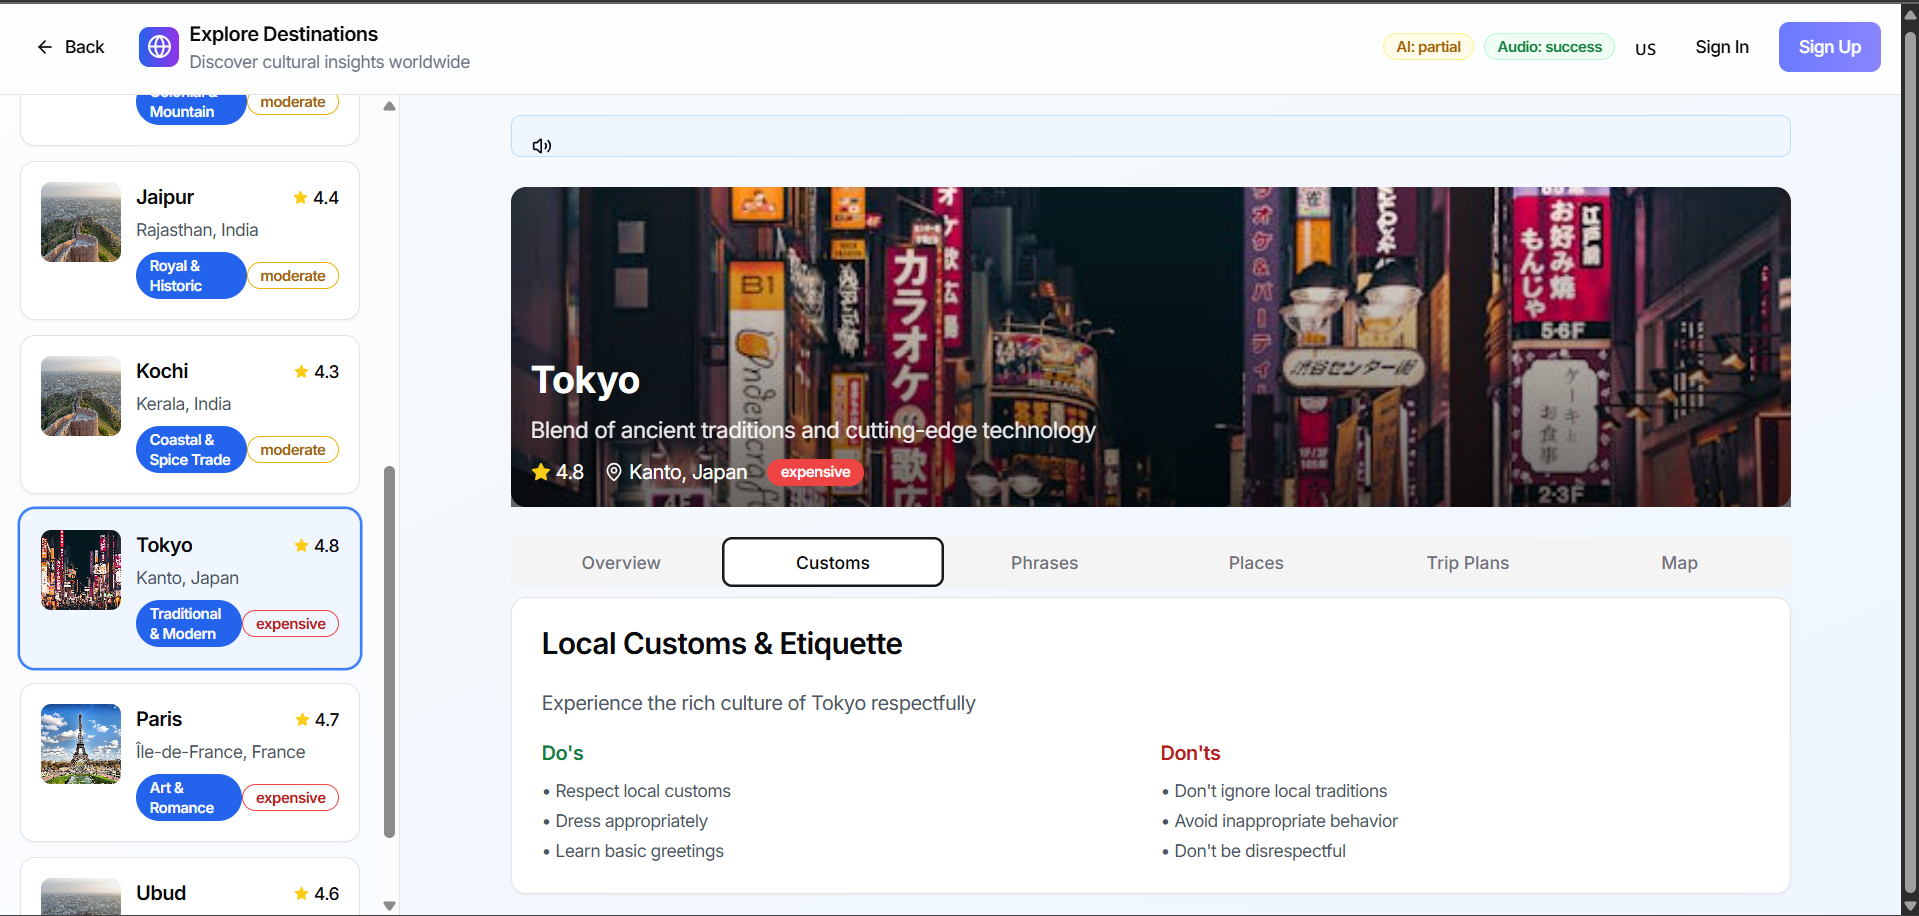Click the Audio: success status badge
The width and height of the screenshot is (1919, 916).
click(x=1549, y=47)
